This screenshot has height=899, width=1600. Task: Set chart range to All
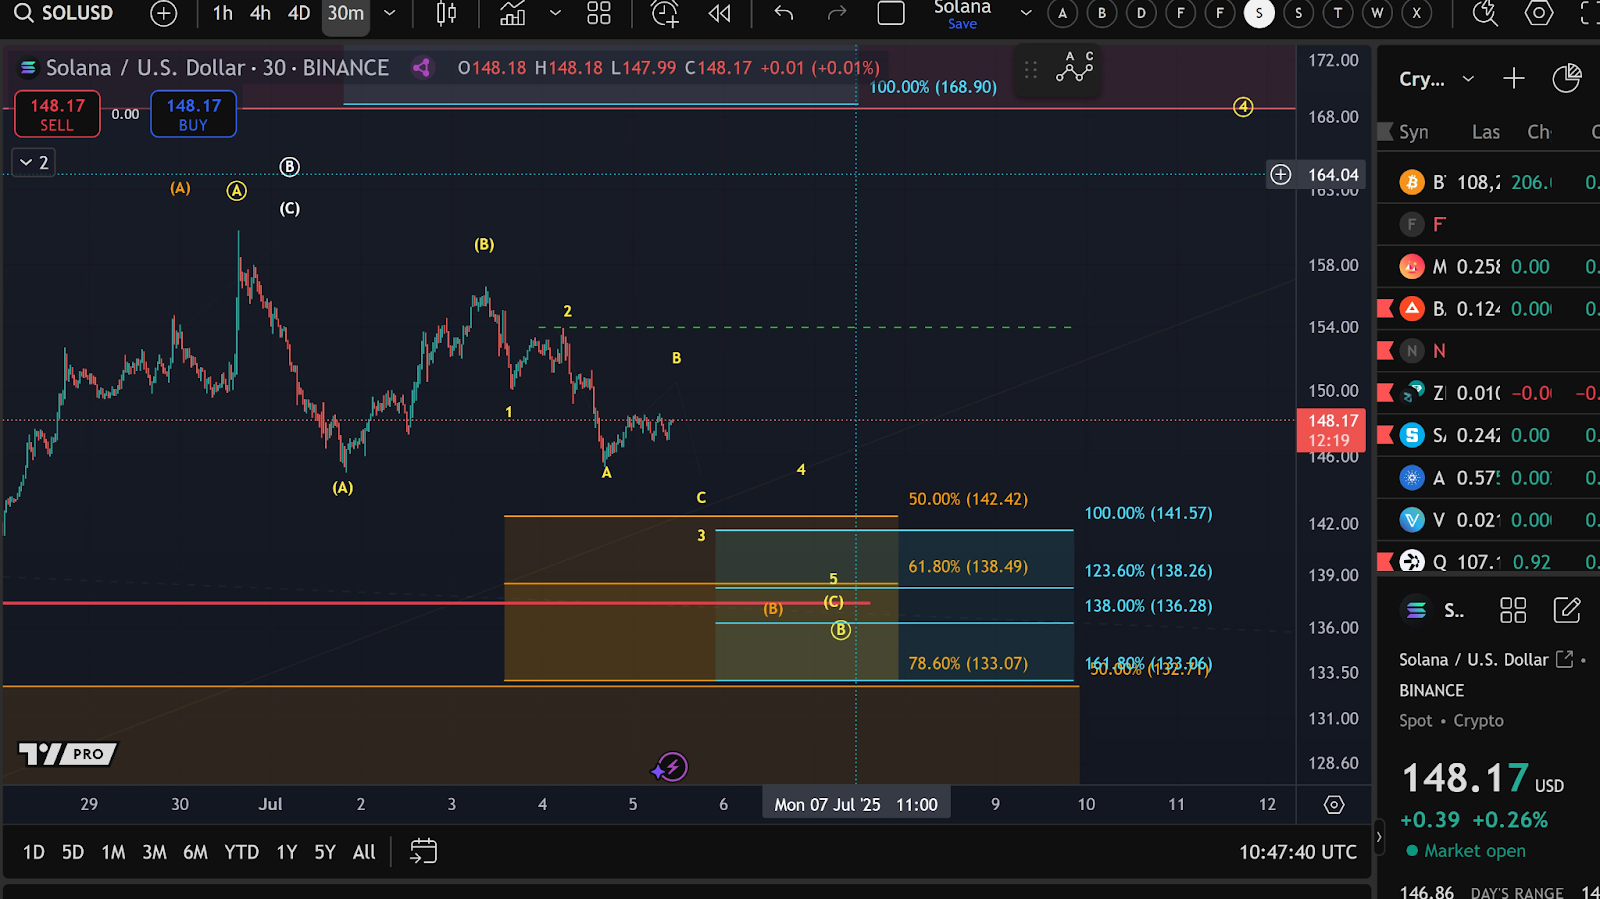click(x=364, y=852)
